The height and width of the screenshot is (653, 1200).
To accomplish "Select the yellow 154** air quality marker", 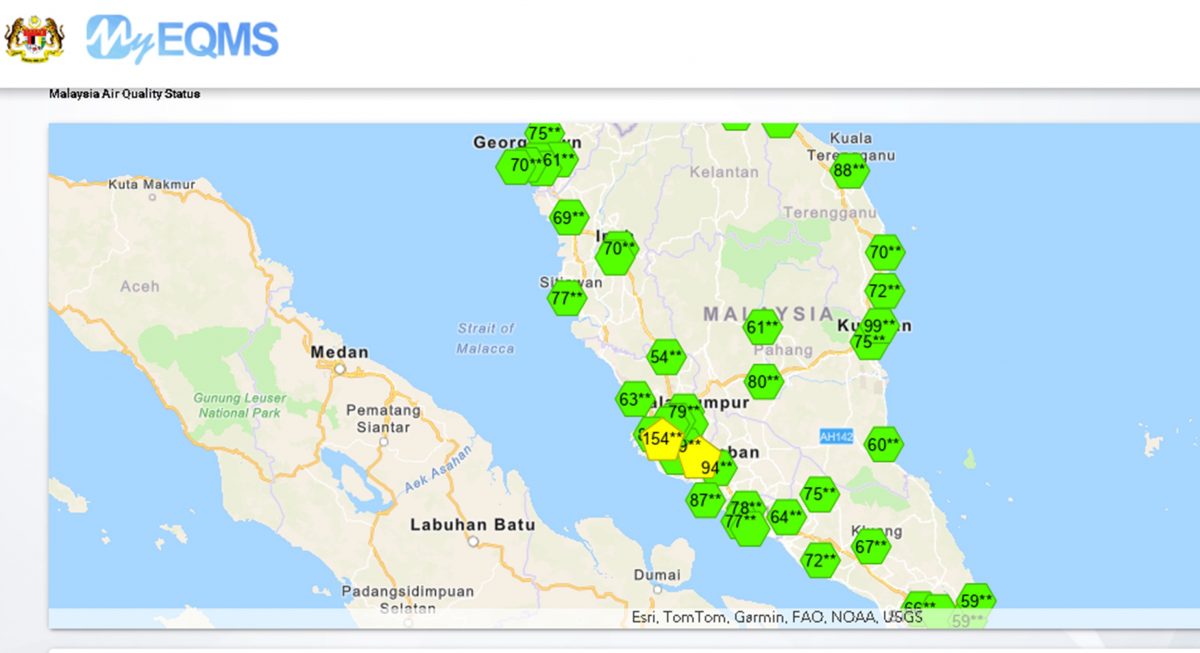I will point(661,439).
